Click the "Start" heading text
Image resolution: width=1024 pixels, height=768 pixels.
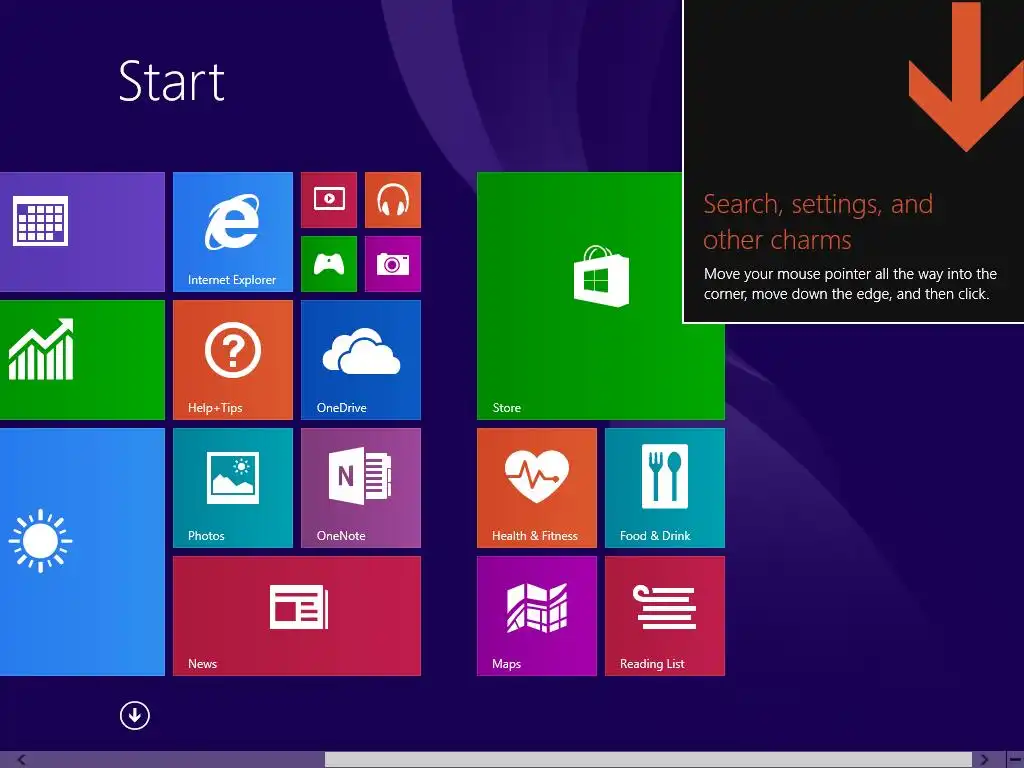pyautogui.click(x=172, y=82)
